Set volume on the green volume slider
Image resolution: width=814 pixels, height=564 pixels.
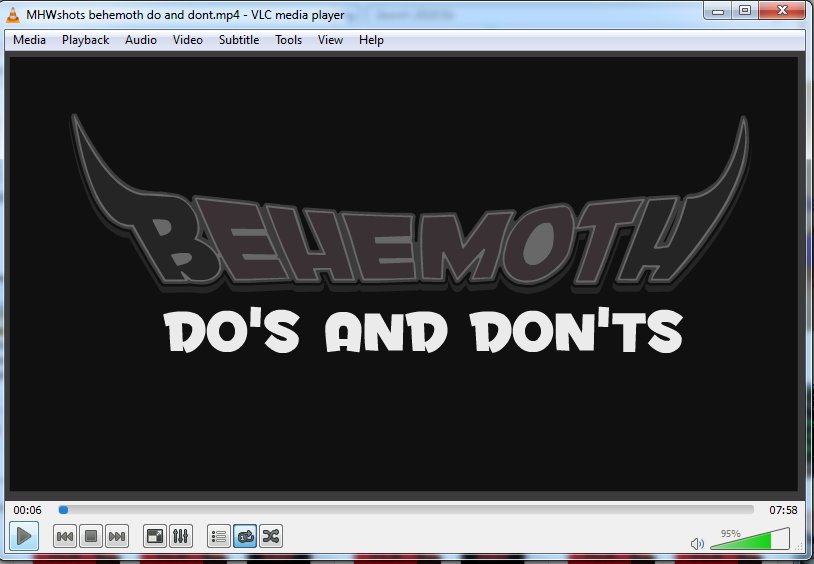click(750, 539)
